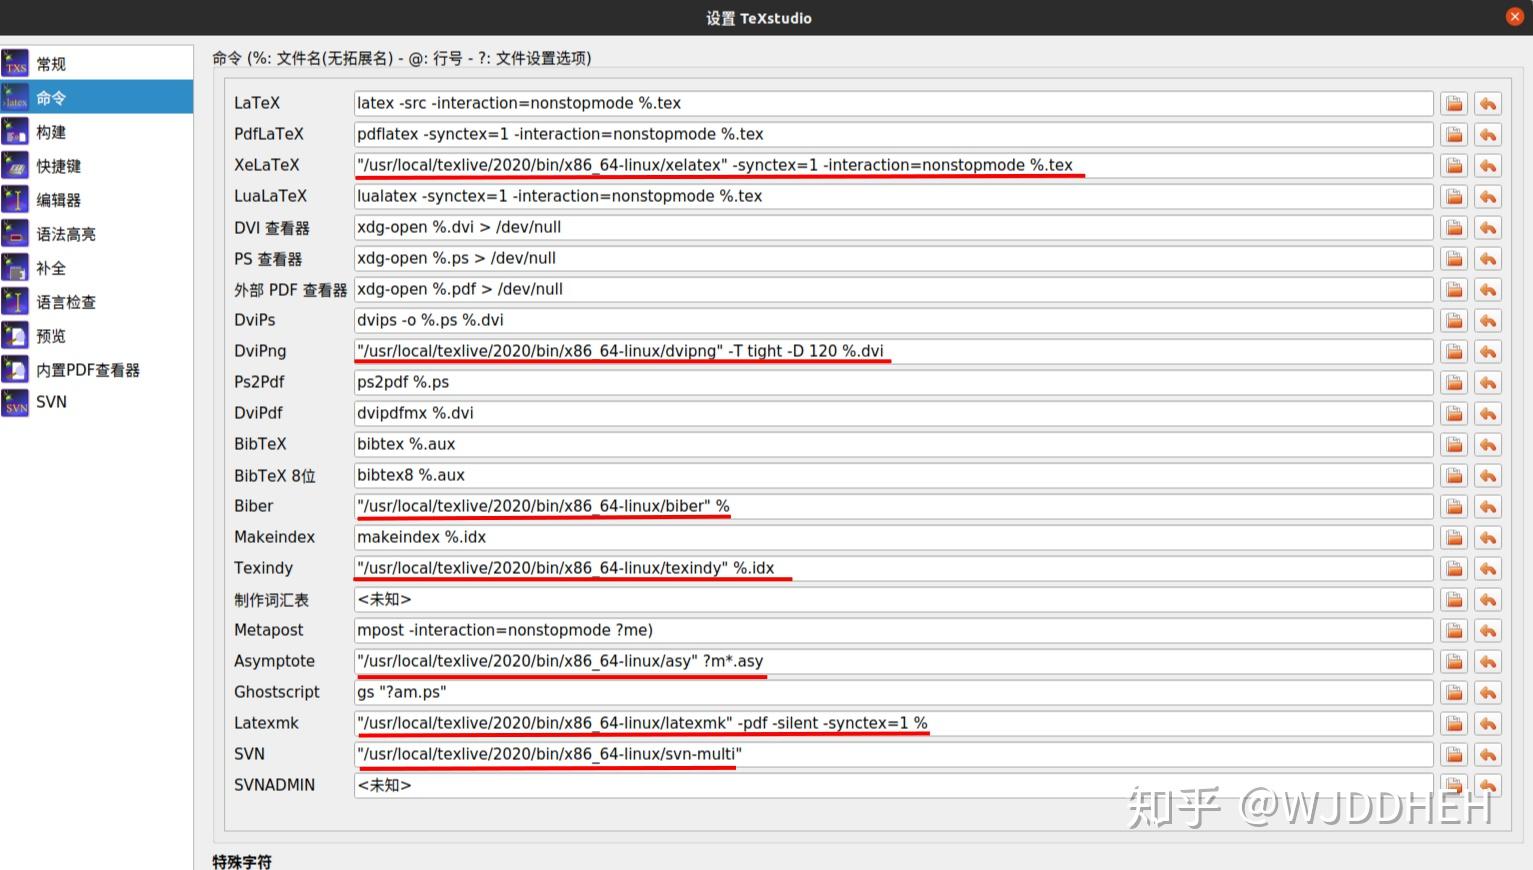Focus the XeLaTeX command path field

(x=894, y=165)
